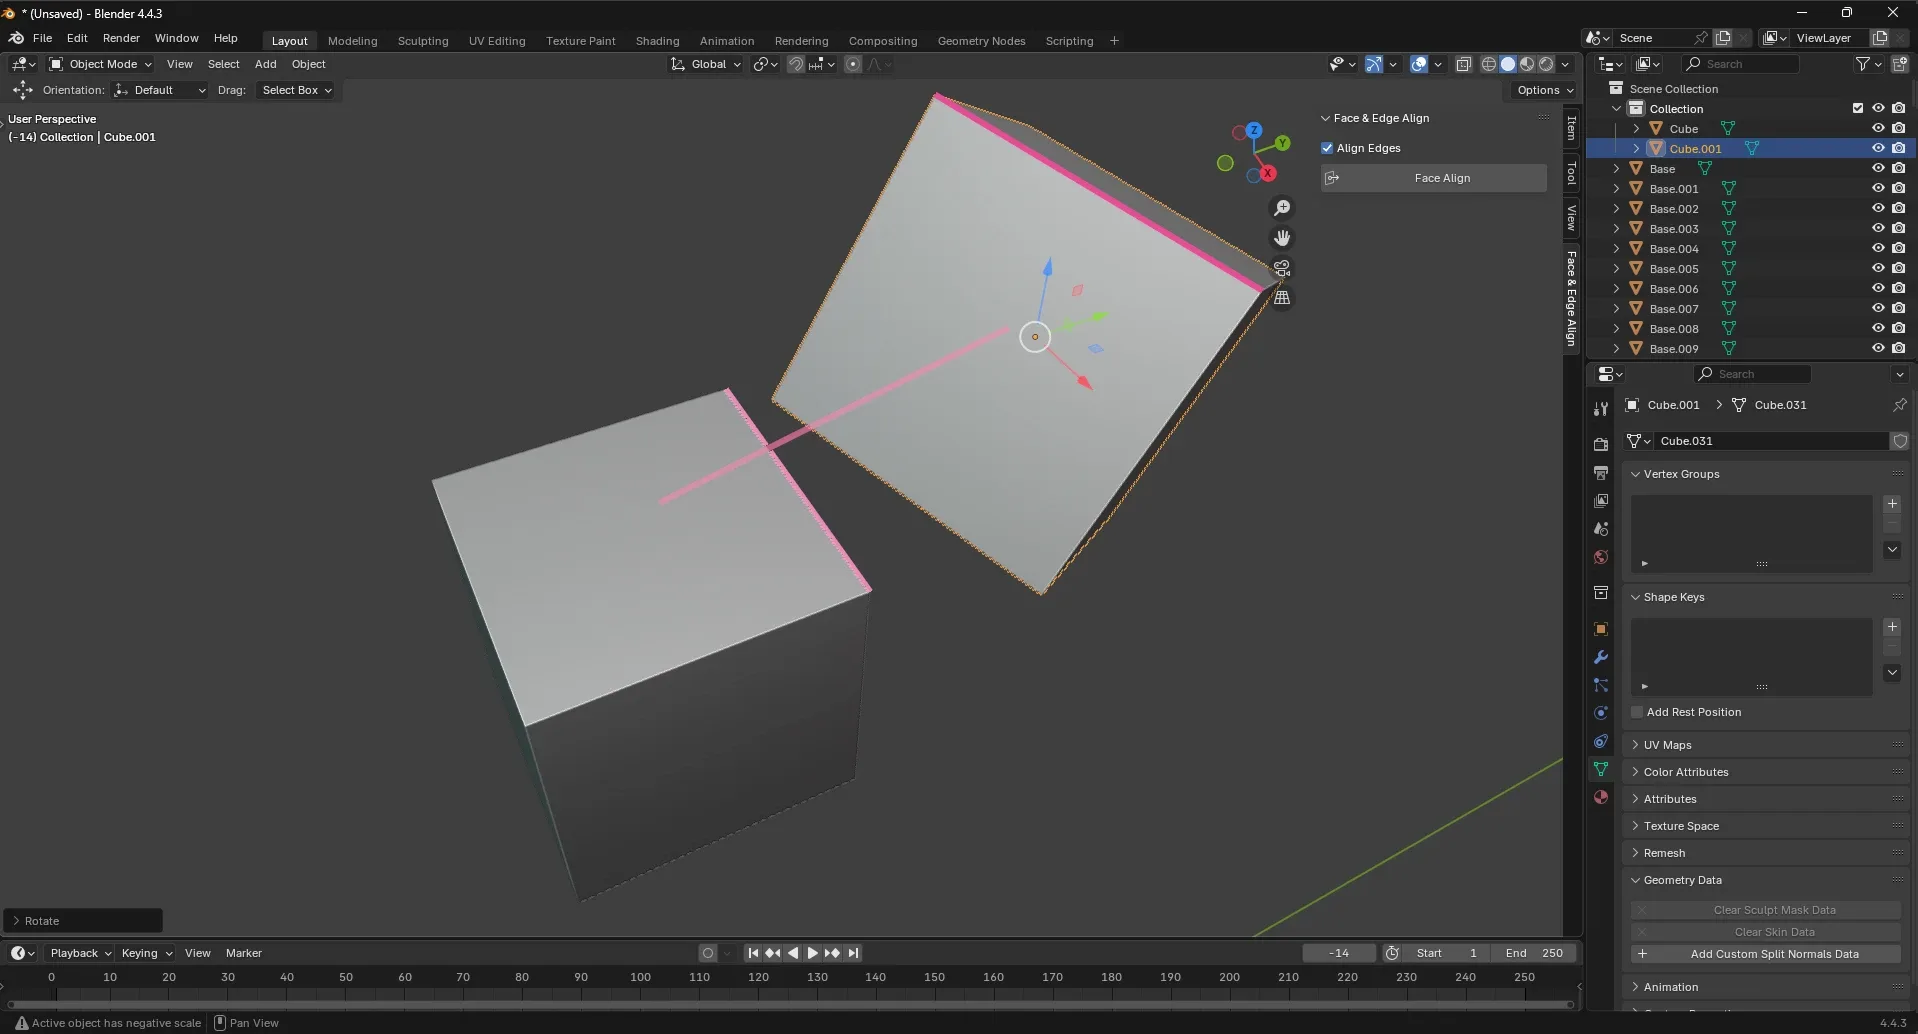This screenshot has height=1034, width=1918.
Task: Open the Drag Select Box dropdown
Action: click(296, 90)
